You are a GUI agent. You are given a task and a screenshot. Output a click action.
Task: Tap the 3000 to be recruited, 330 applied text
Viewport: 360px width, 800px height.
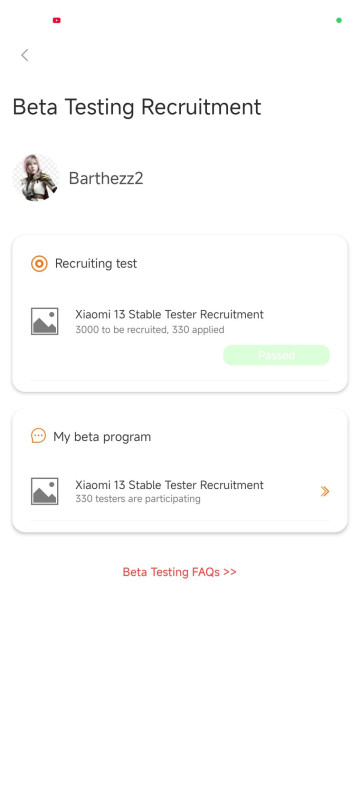coord(150,330)
